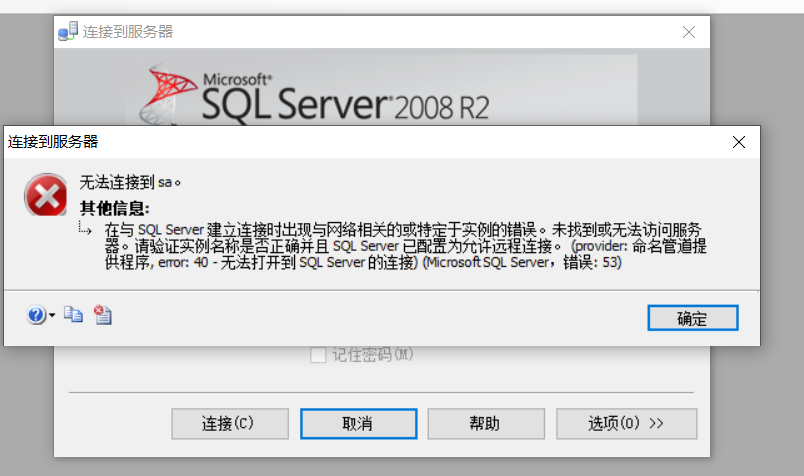Show technical details icon
This screenshot has height=476, width=804.
point(103,314)
